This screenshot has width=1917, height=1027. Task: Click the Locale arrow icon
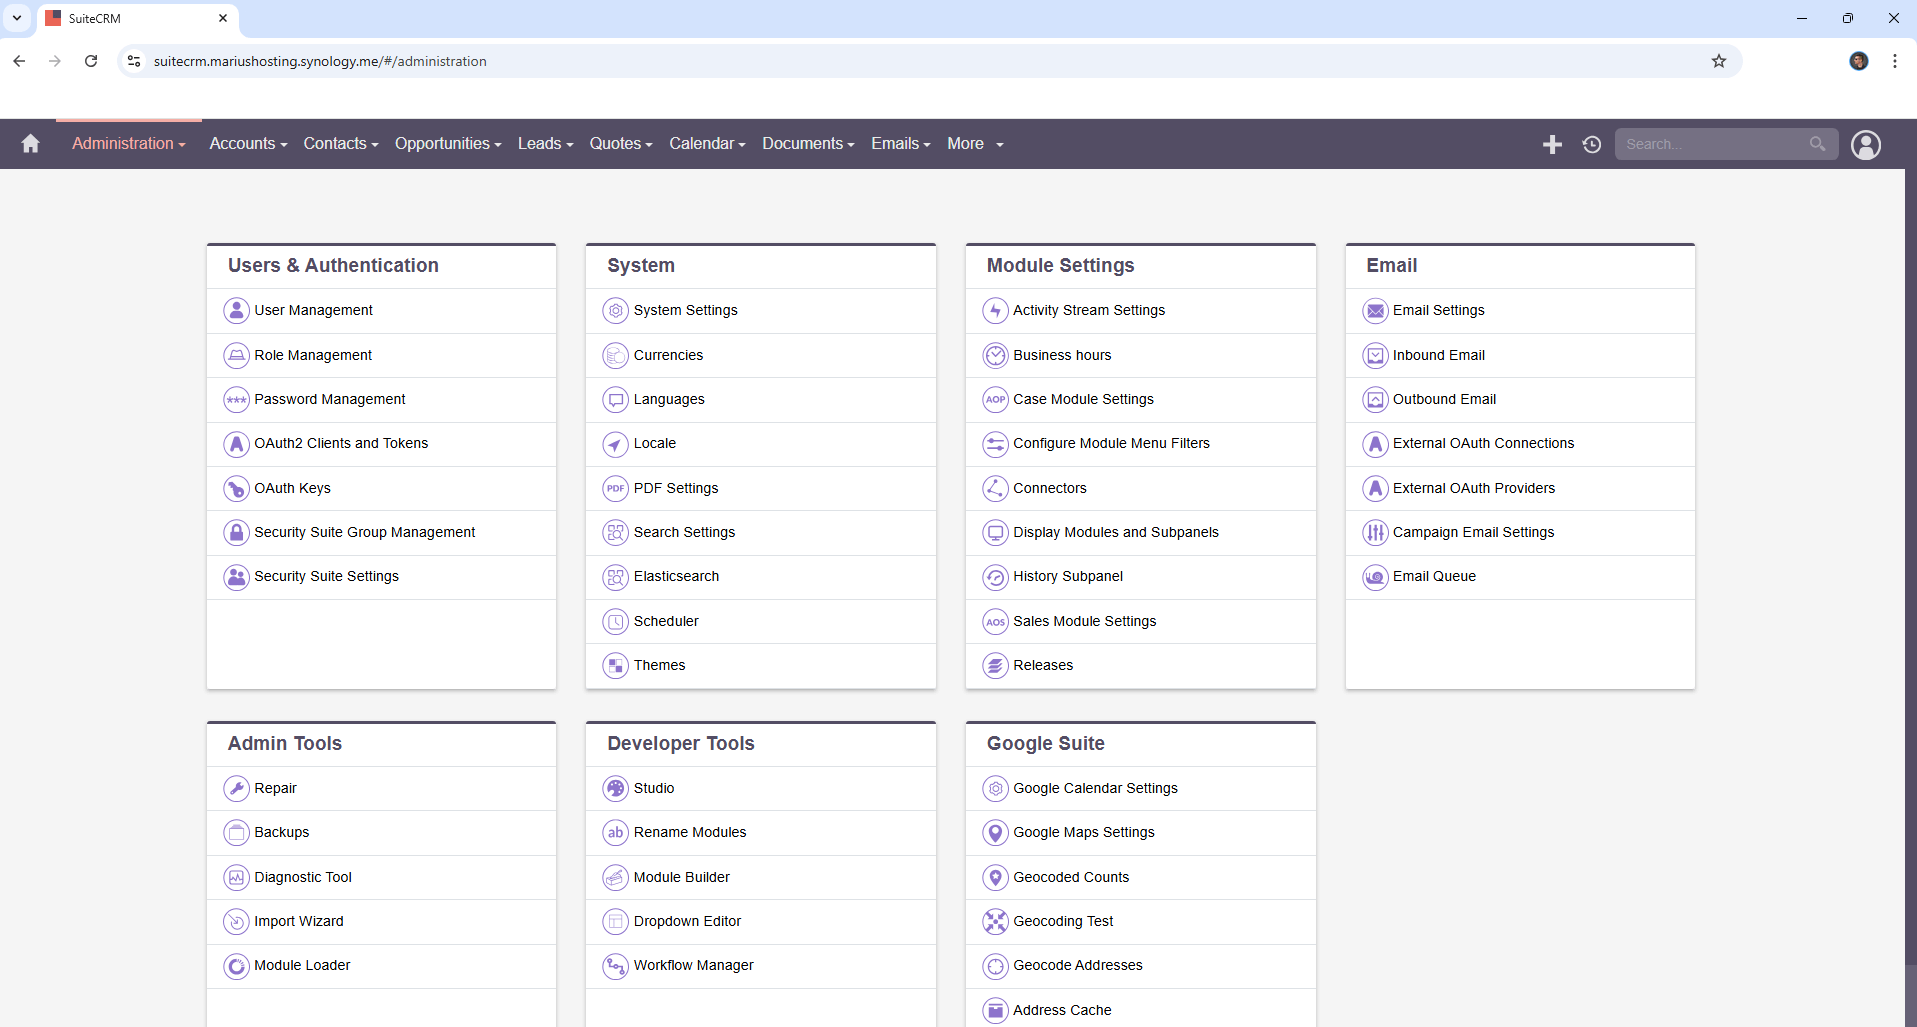(616, 444)
